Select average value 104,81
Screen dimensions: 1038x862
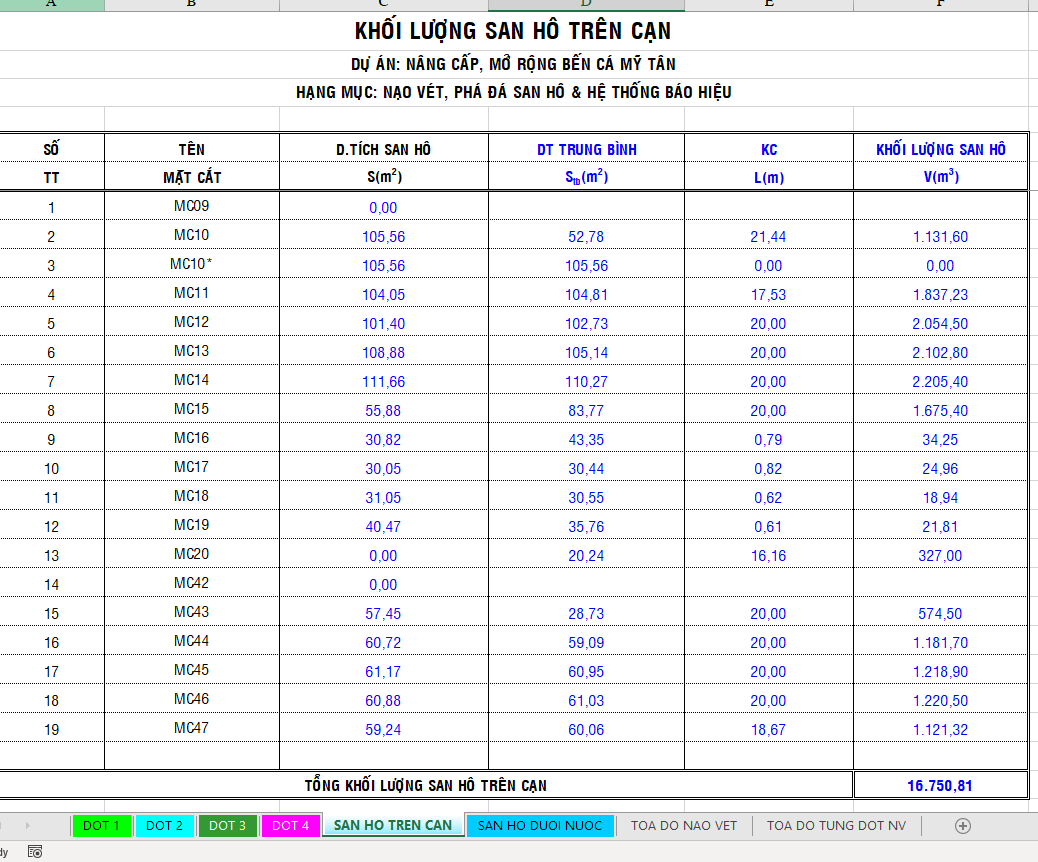586,295
